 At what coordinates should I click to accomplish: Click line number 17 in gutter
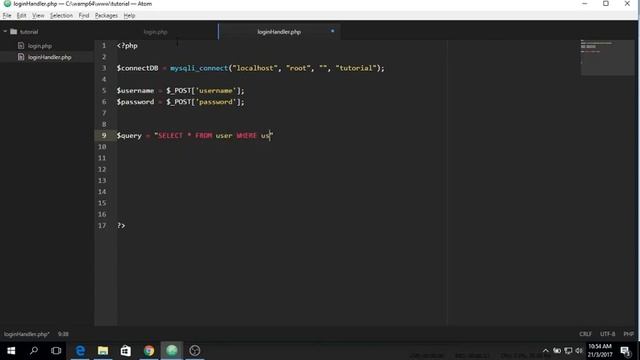102,225
